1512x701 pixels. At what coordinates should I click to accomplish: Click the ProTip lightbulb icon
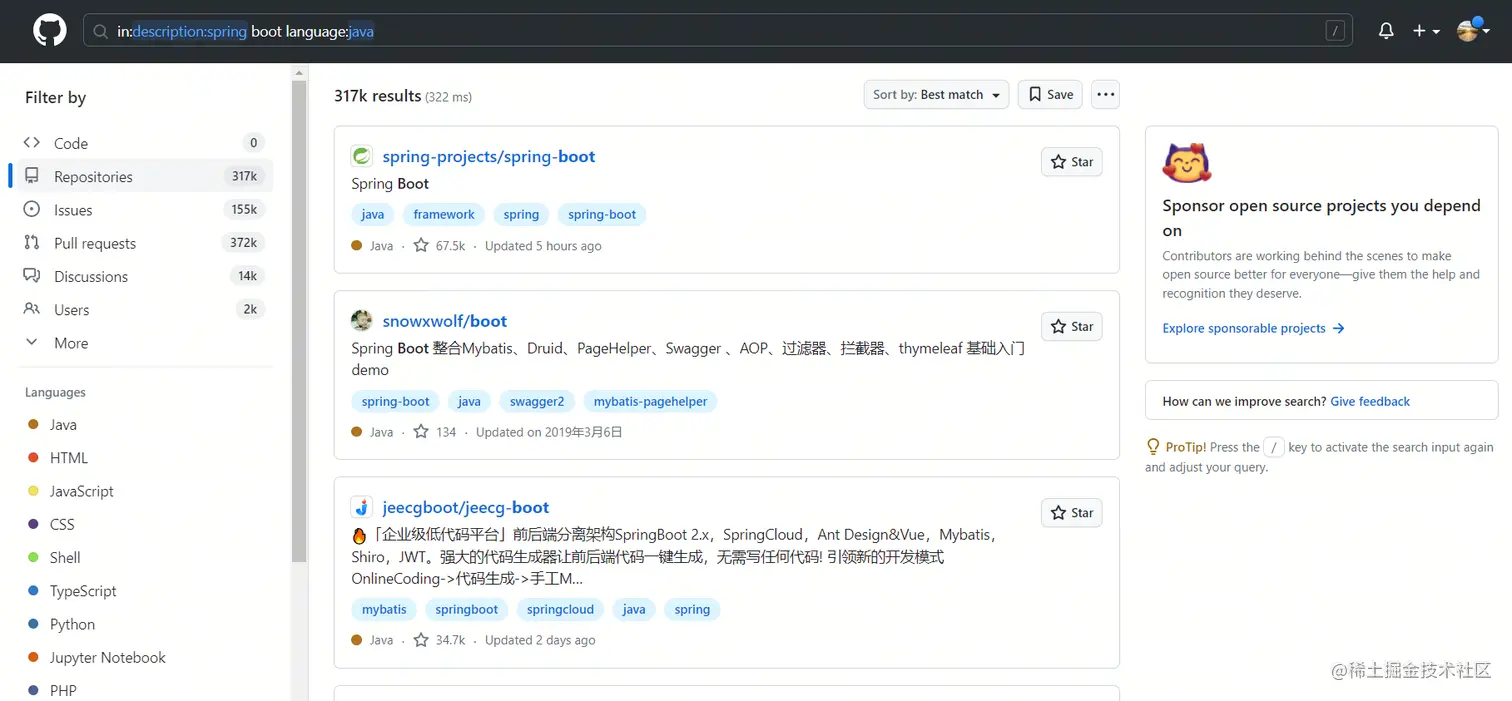(x=1154, y=447)
